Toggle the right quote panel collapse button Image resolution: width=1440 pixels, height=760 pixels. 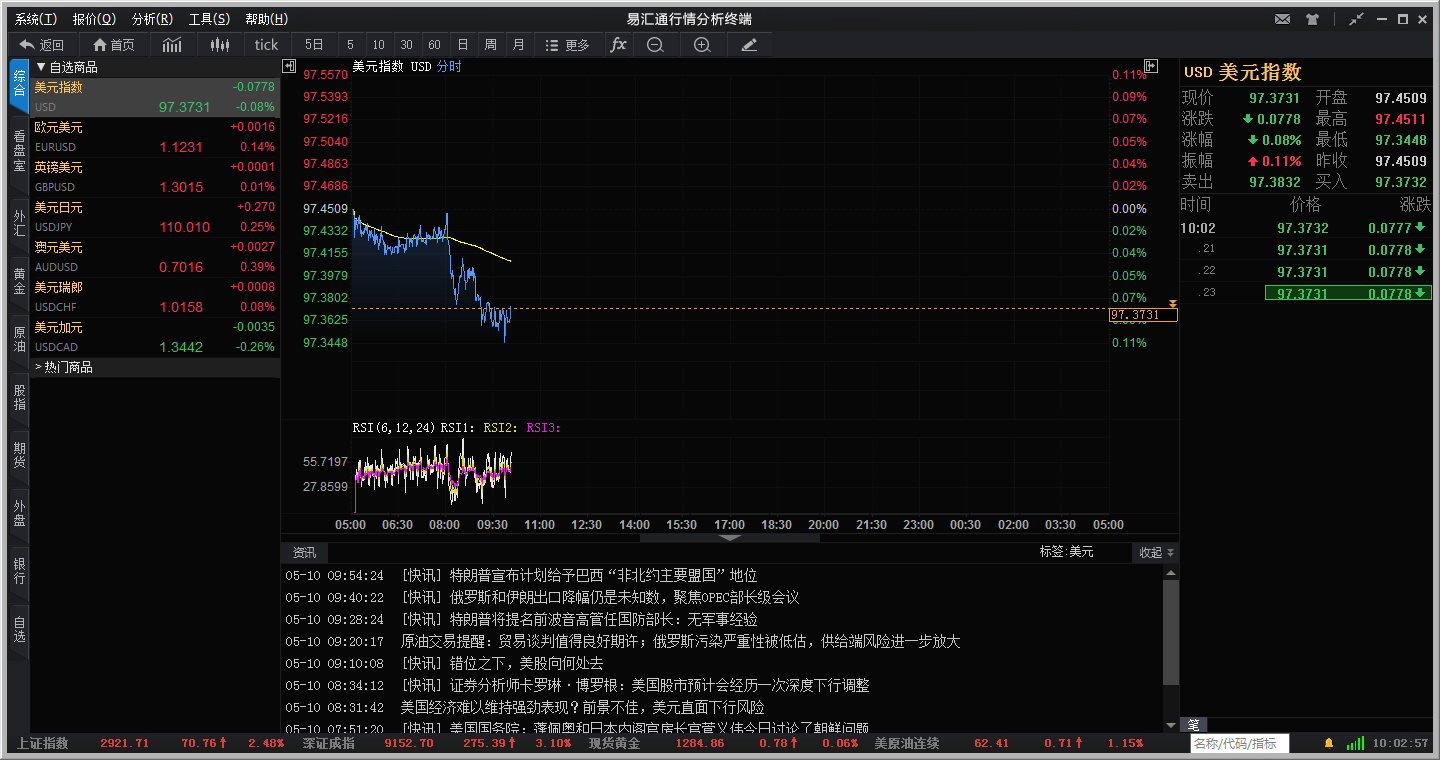pyautogui.click(x=1151, y=66)
